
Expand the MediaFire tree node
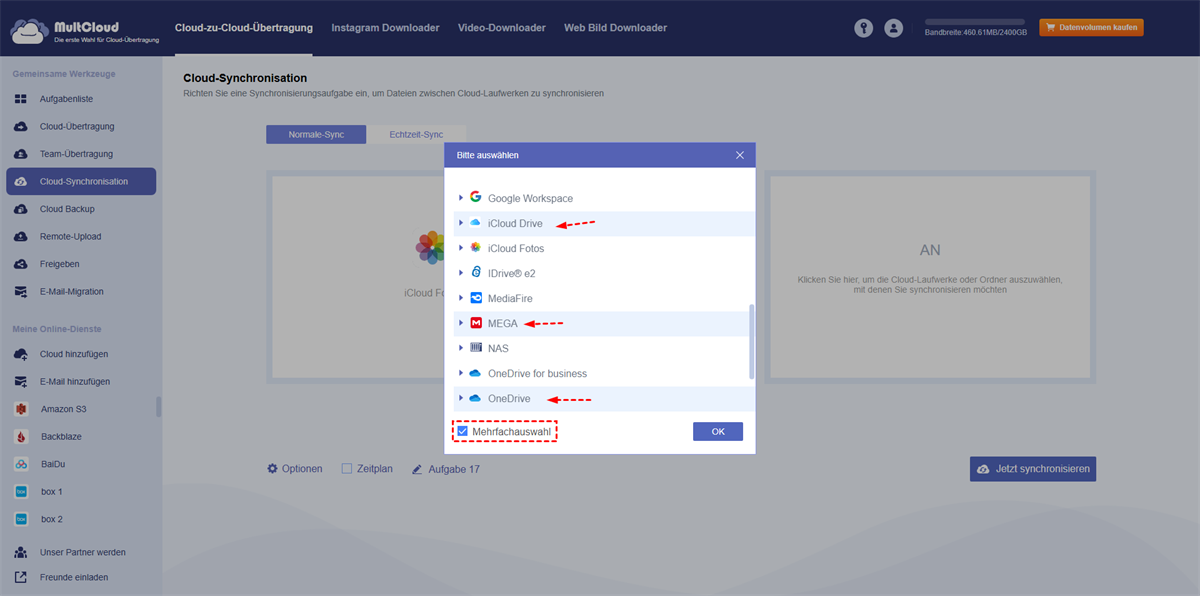coord(461,298)
